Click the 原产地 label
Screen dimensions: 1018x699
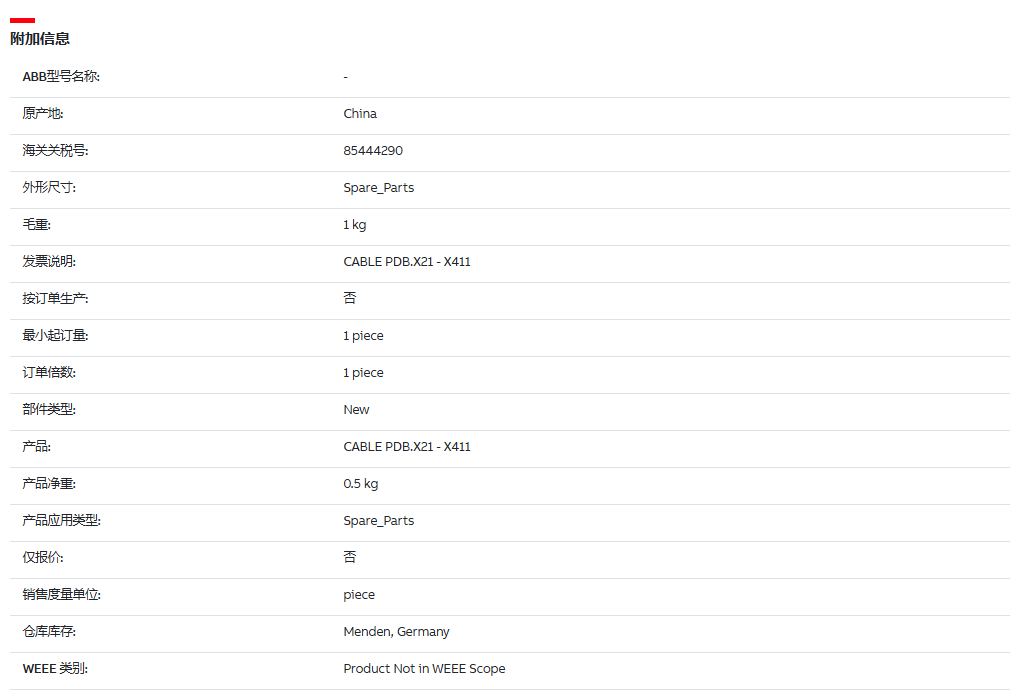click(x=43, y=114)
